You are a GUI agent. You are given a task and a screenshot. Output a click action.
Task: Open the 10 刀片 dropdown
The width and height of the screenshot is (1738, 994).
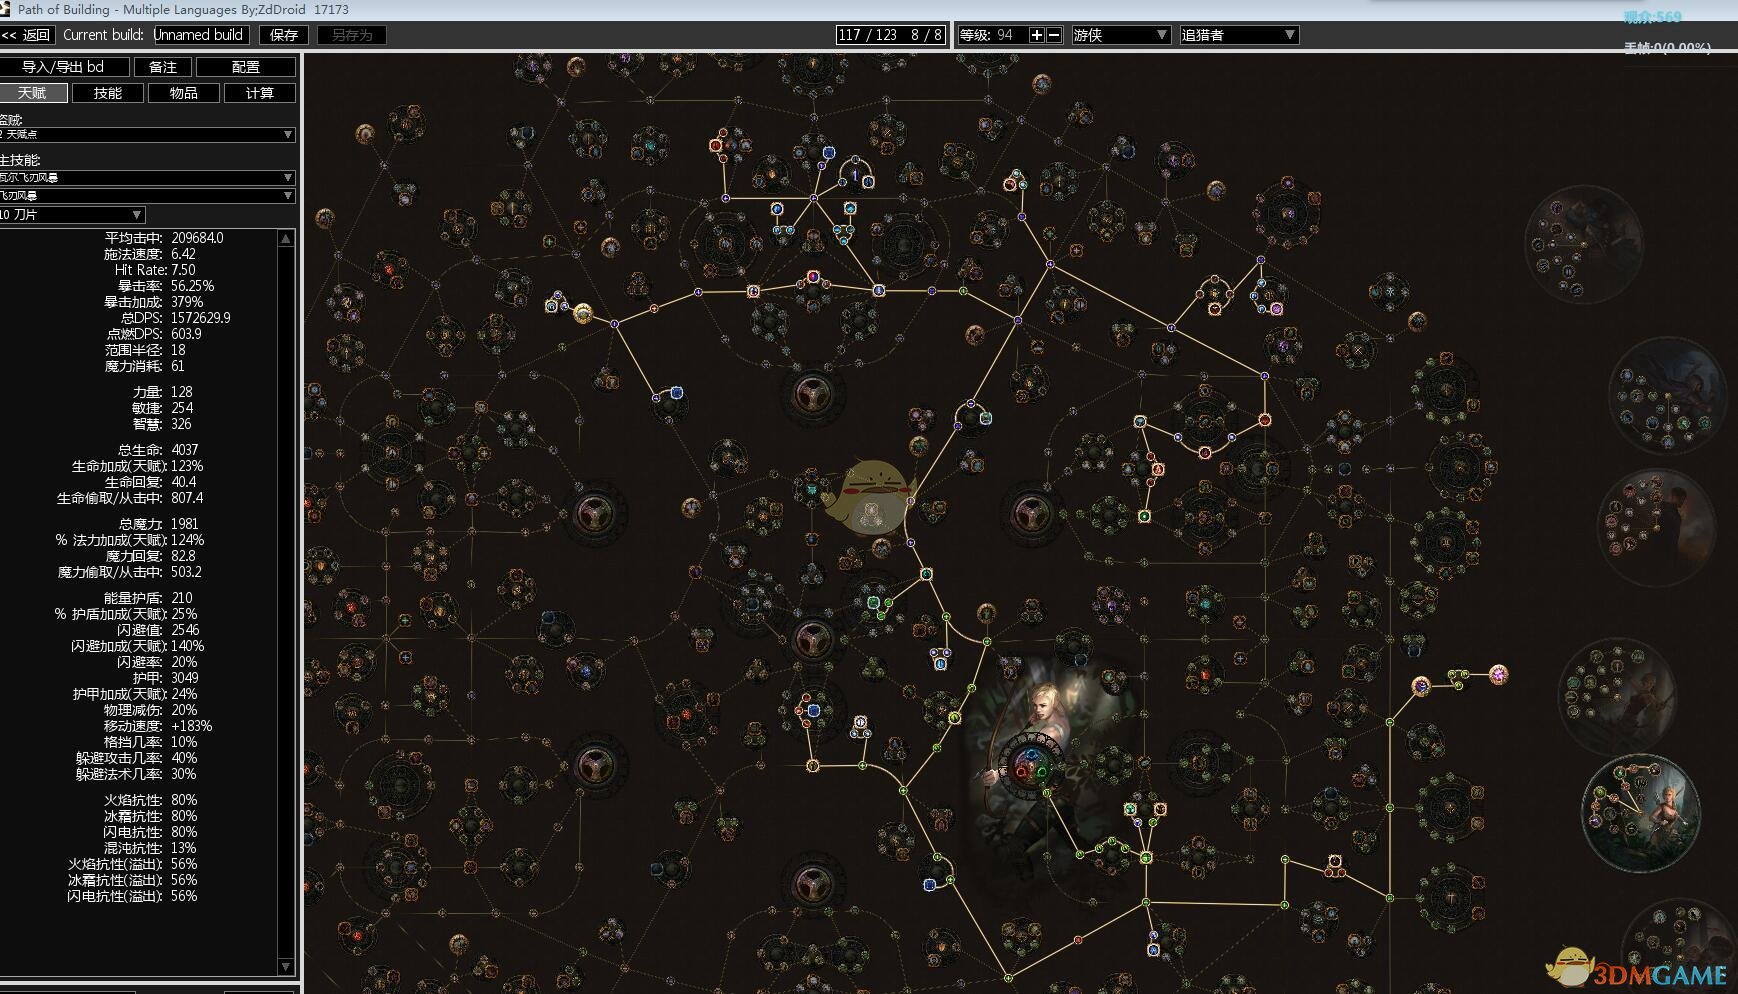(72, 215)
